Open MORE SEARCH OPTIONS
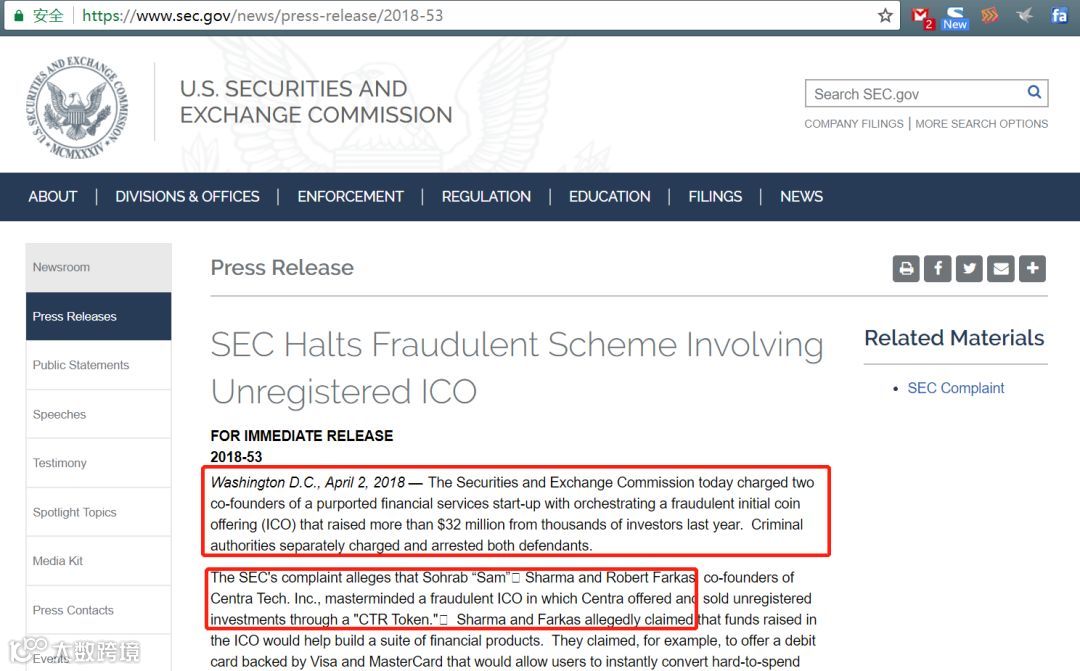Viewport: 1080px width, 671px height. click(x=981, y=124)
